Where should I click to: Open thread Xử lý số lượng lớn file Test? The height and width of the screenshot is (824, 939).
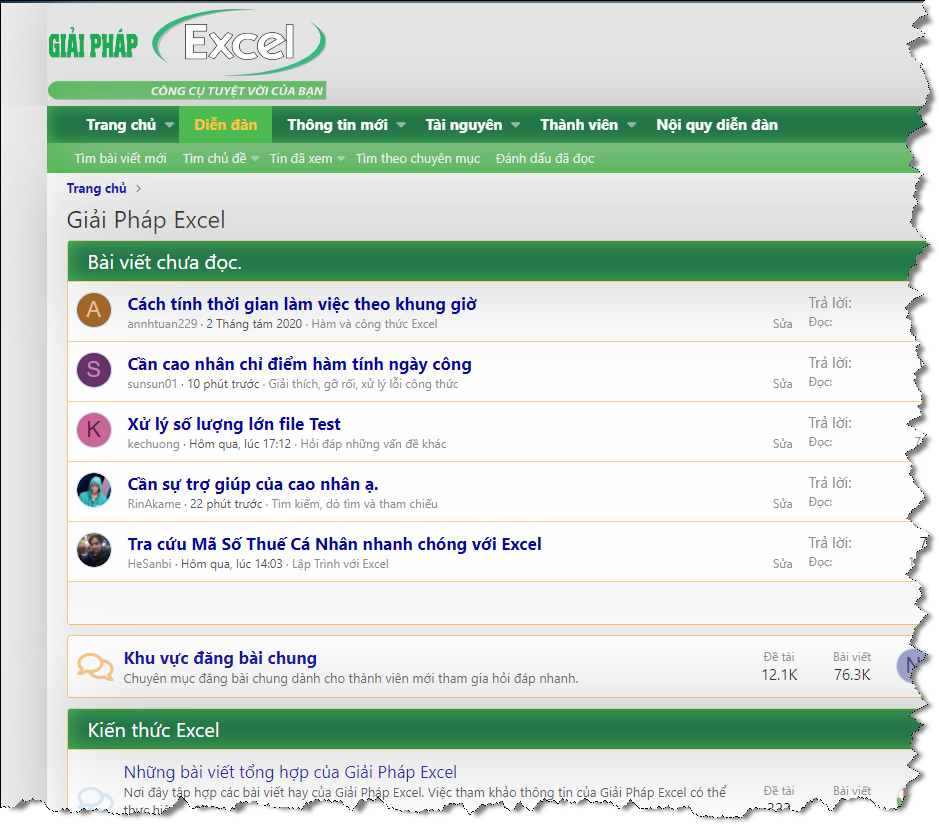234,424
